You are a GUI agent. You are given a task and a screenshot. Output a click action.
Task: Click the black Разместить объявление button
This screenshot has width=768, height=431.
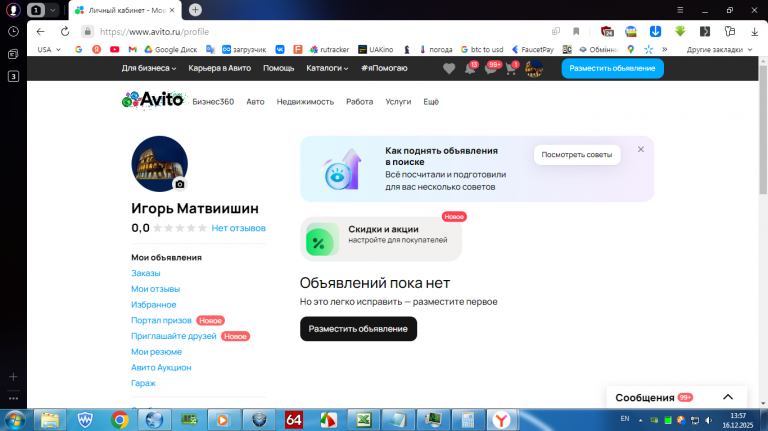click(358, 329)
